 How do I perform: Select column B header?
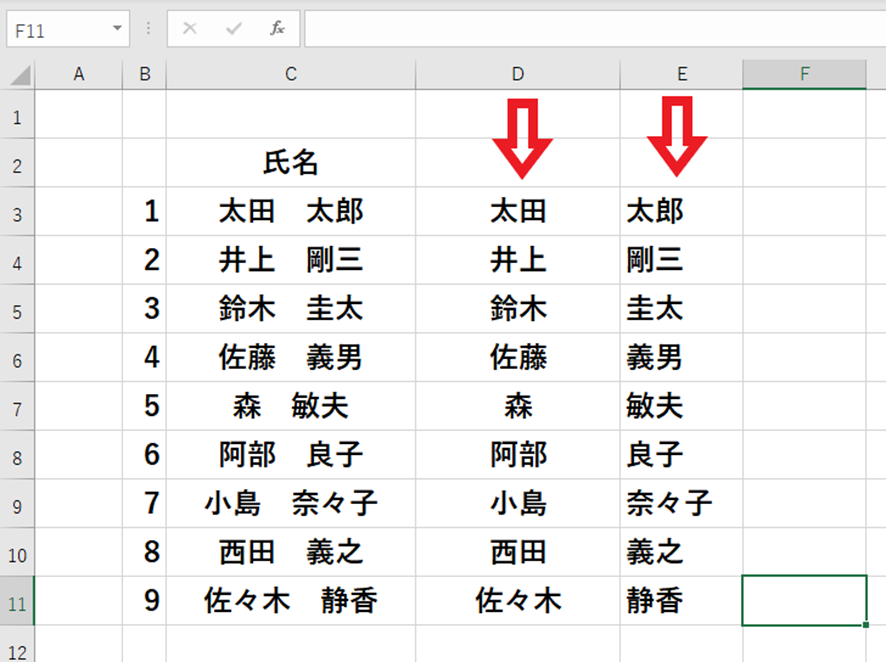coord(145,74)
